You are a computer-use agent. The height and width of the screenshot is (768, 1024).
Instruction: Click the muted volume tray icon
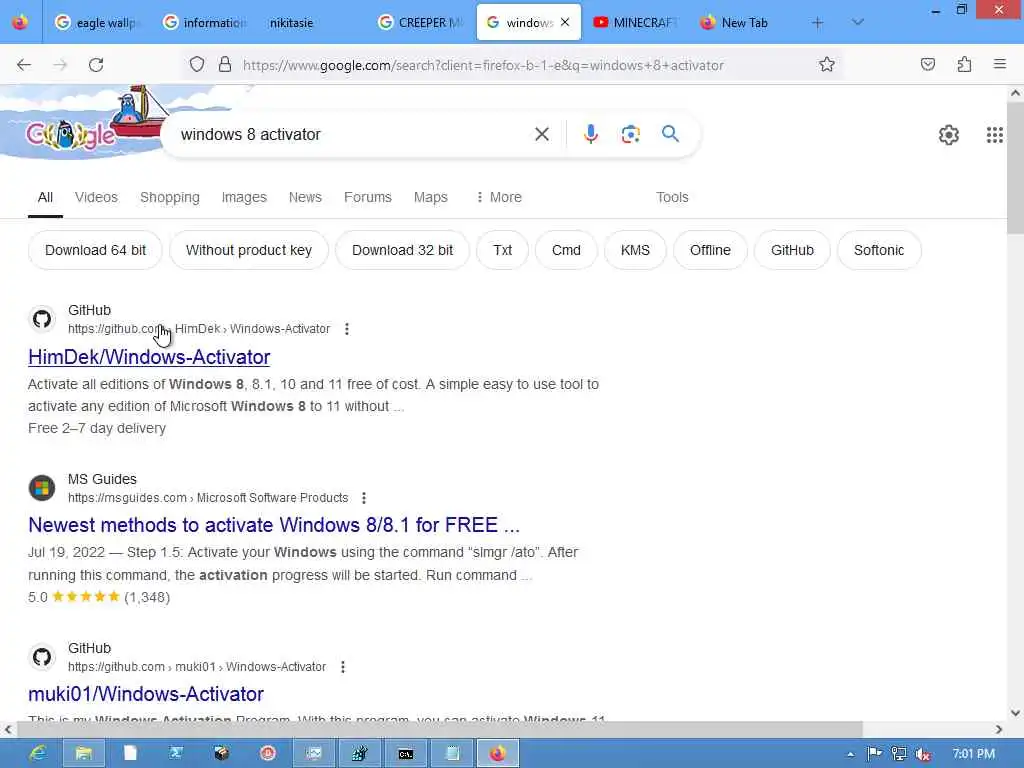923,754
